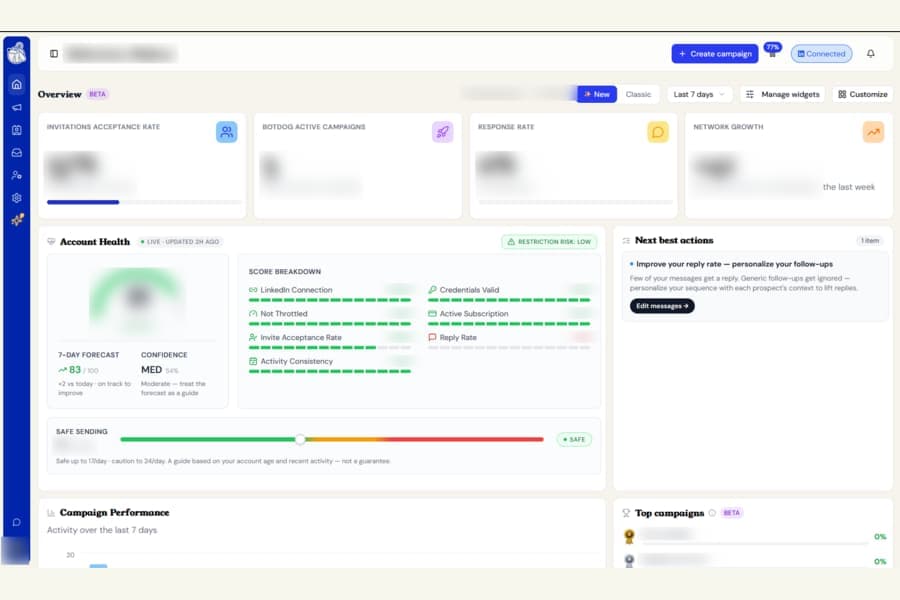Screen dimensions: 900x600
Task: Click the SAFE status badge
Action: [574, 439]
